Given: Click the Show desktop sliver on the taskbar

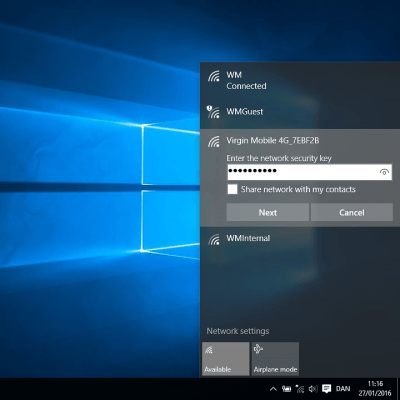Looking at the screenshot, I should (398, 389).
